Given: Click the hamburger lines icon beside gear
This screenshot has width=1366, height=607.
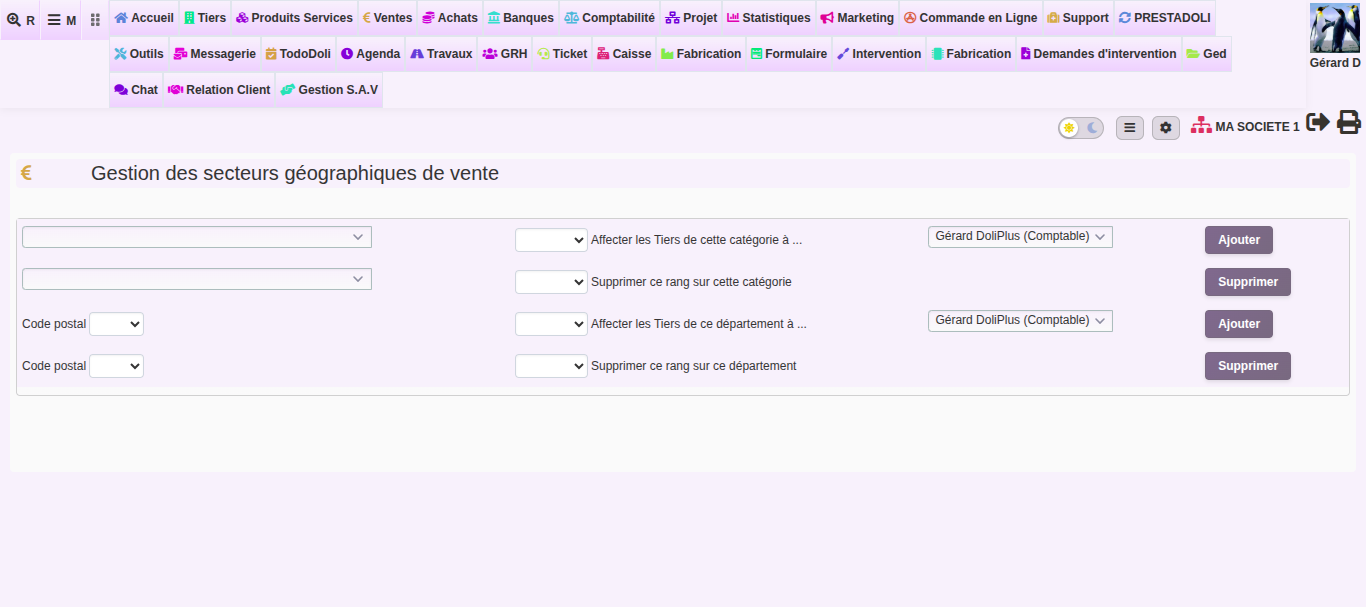Looking at the screenshot, I should 1130,128.
